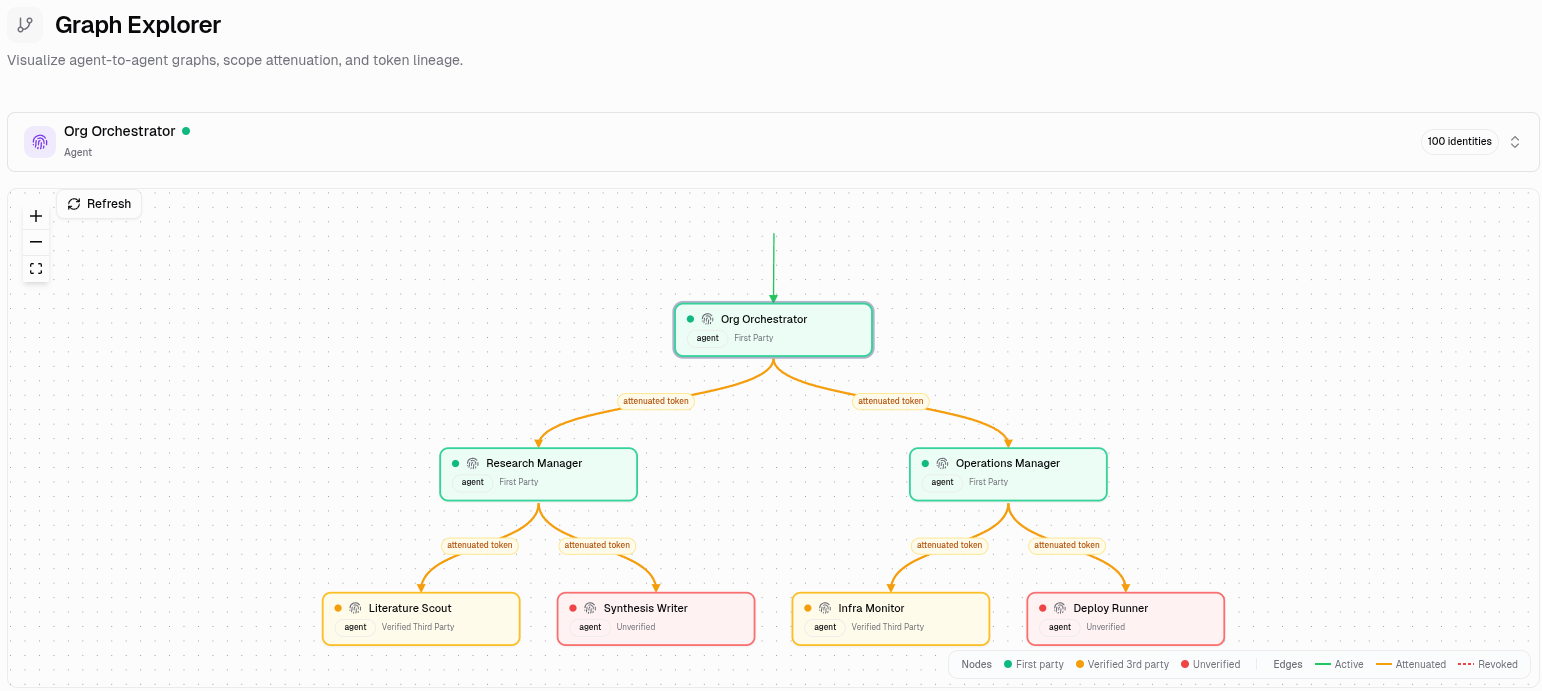Expand the identity selector chevrons
The image size is (1542, 691).
point(1515,142)
